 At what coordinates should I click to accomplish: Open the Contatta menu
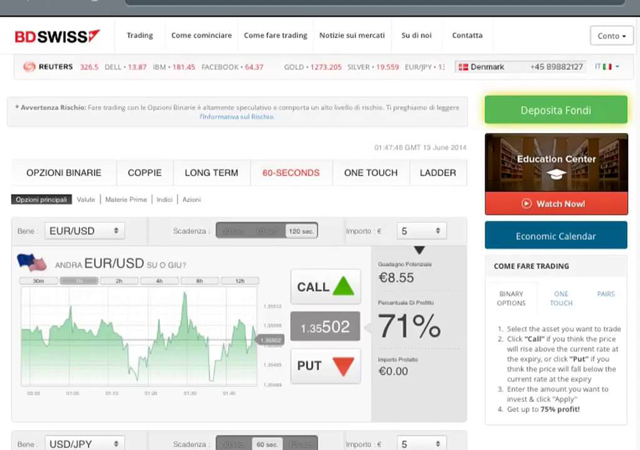click(467, 36)
